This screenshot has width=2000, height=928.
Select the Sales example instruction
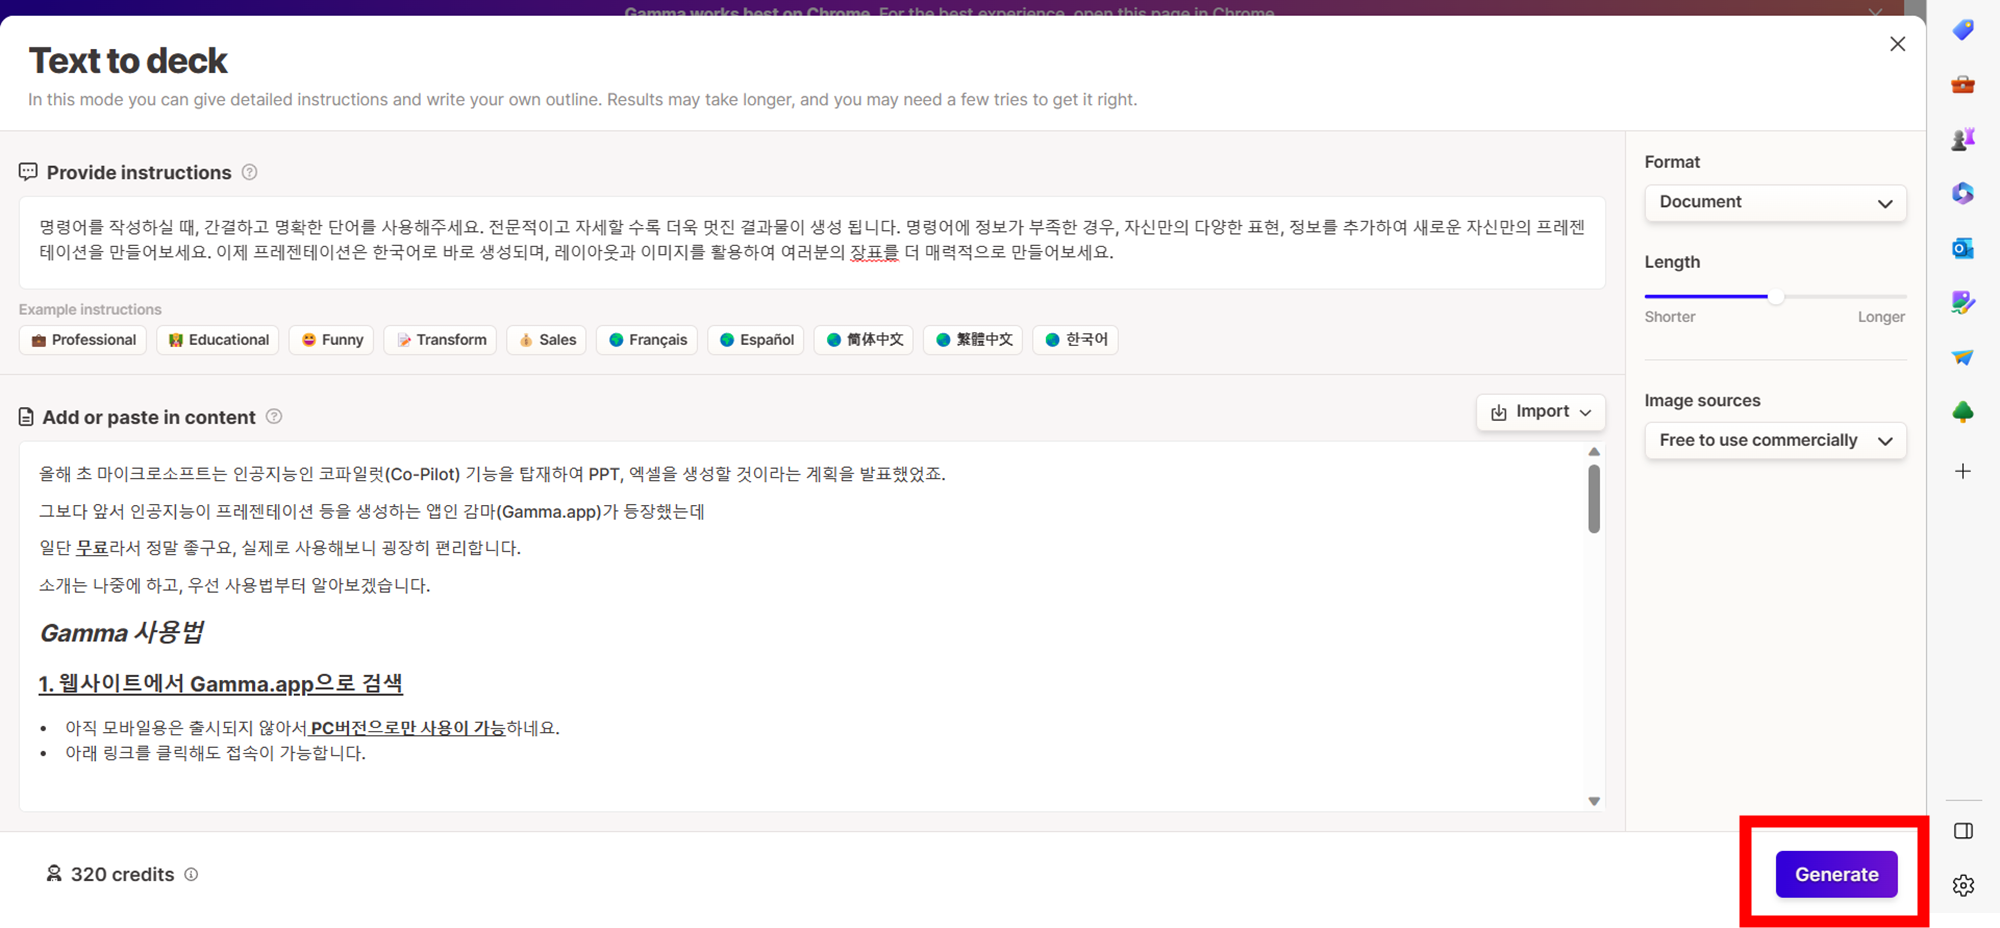coord(547,340)
